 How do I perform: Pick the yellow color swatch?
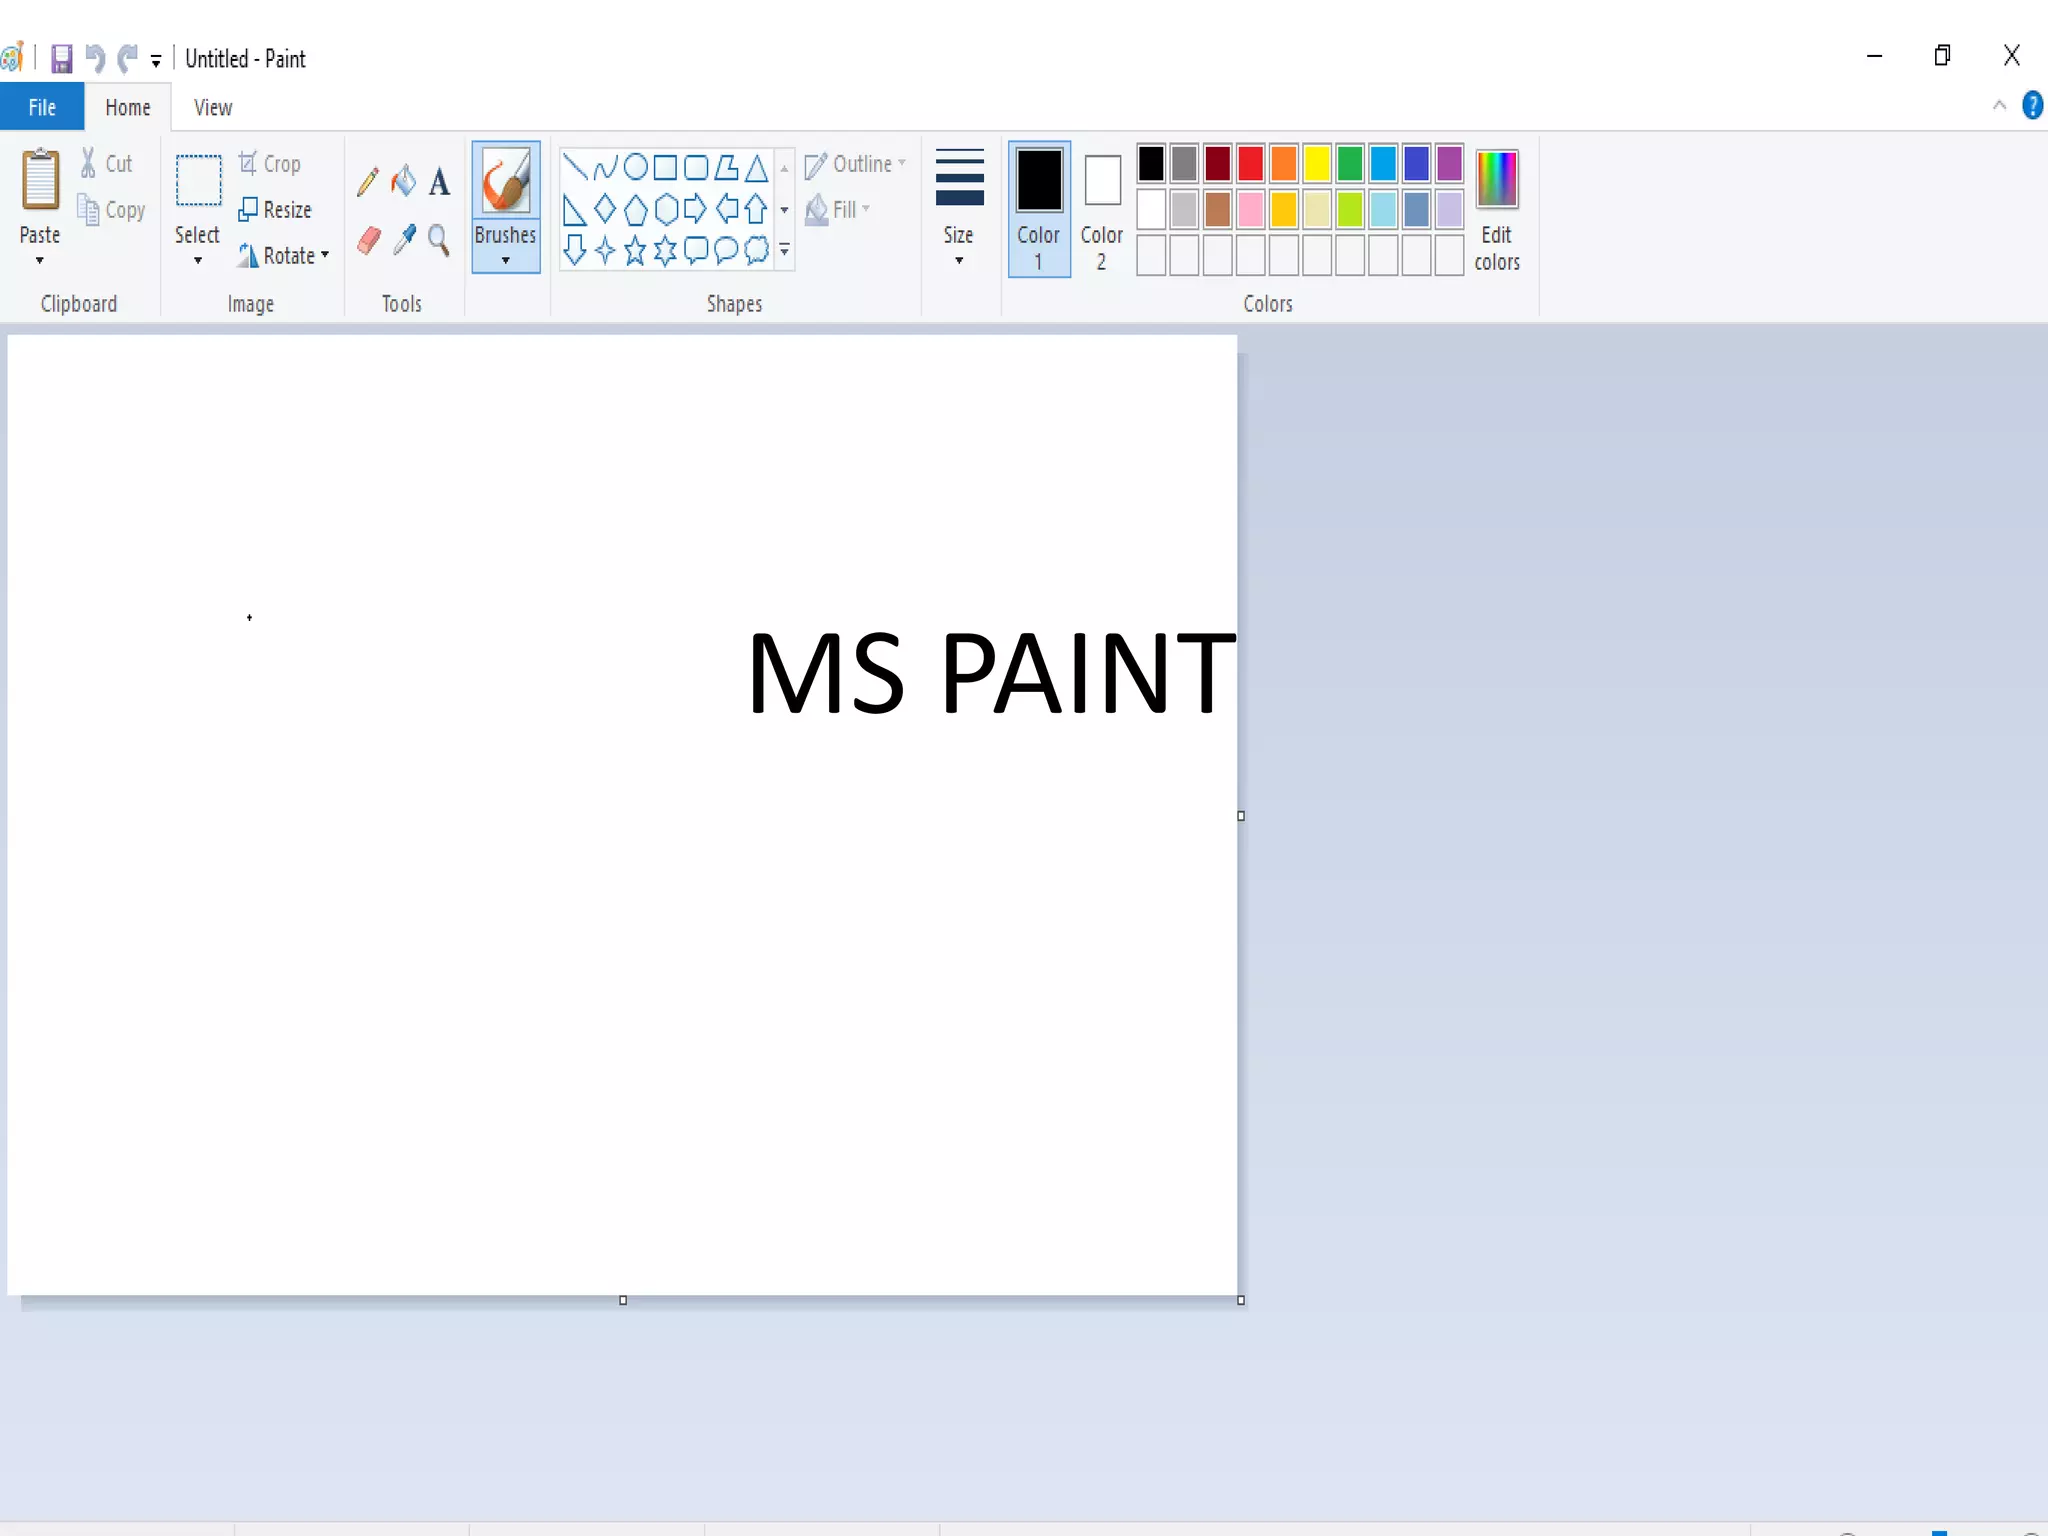(x=1316, y=163)
